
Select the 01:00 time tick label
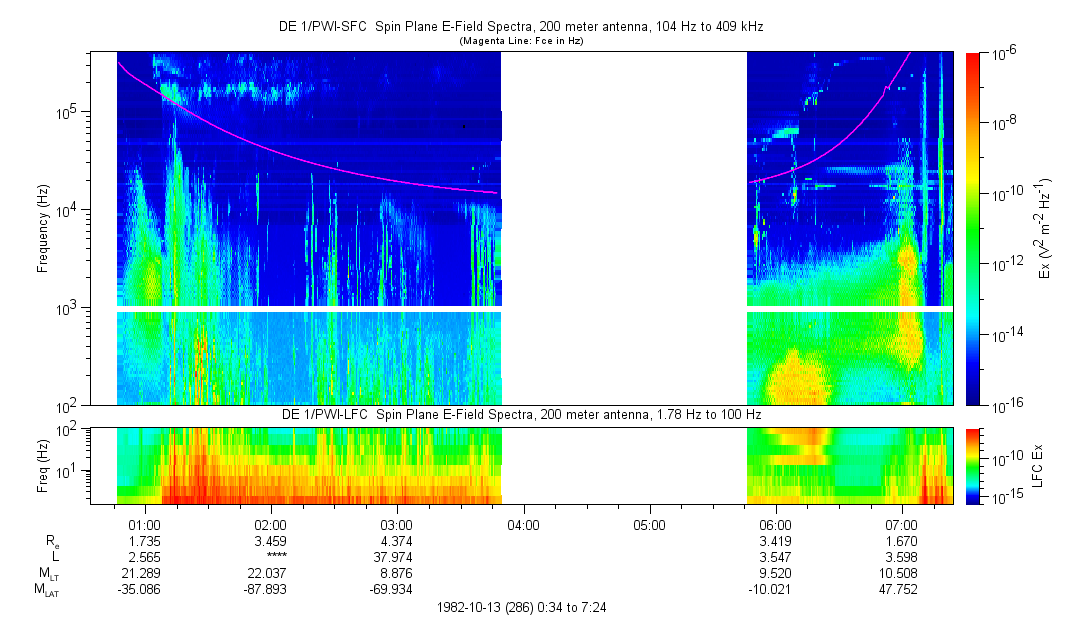click(145, 524)
